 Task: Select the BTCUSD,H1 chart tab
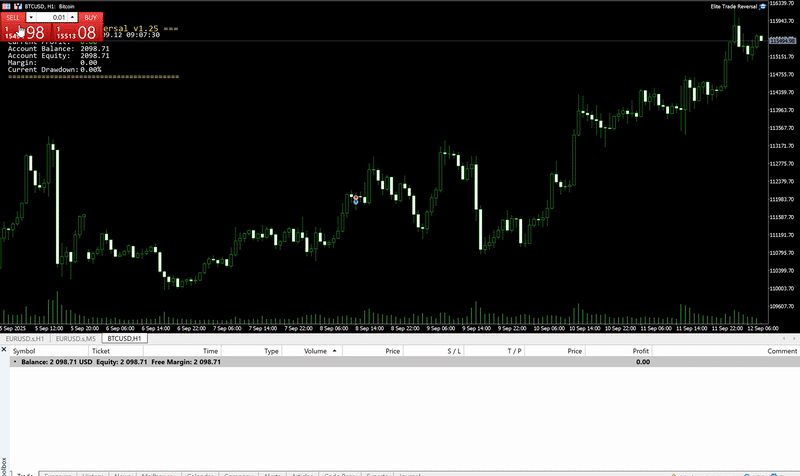(124, 338)
